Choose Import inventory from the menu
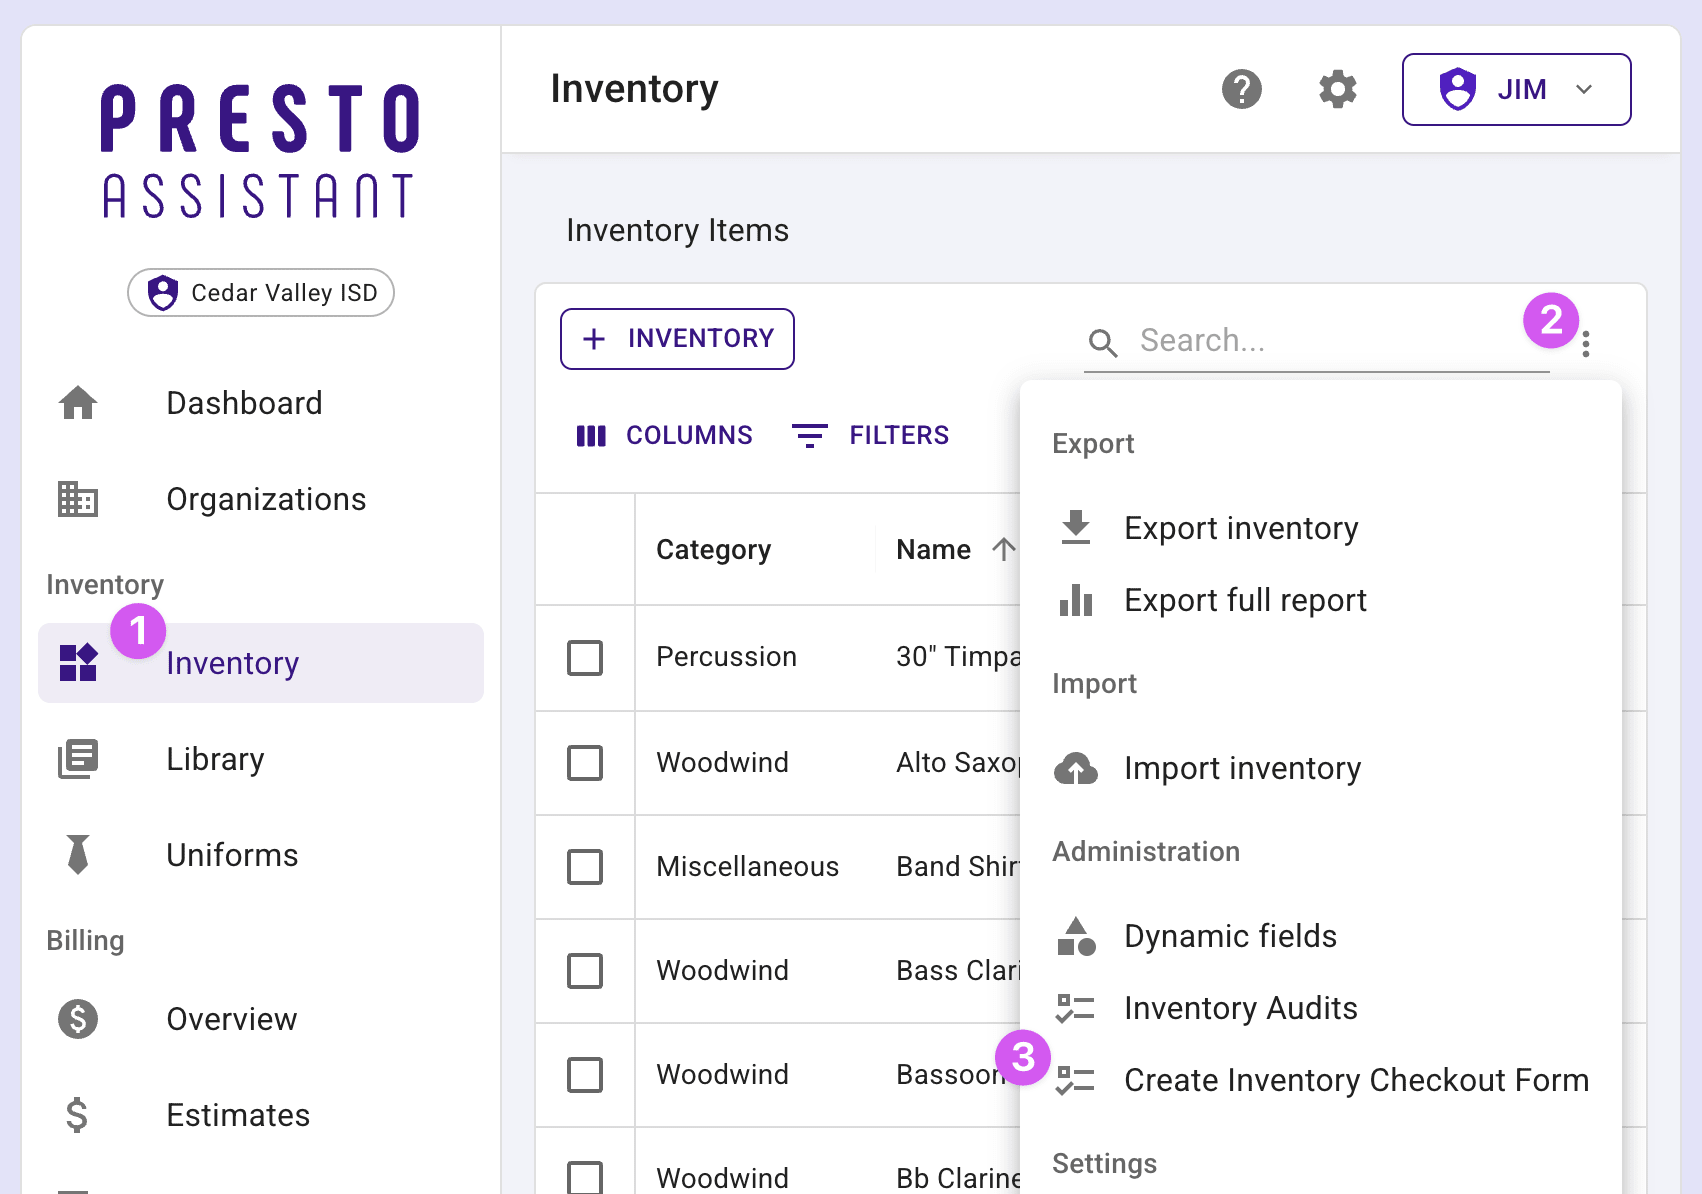1702x1194 pixels. [x=1320, y=768]
